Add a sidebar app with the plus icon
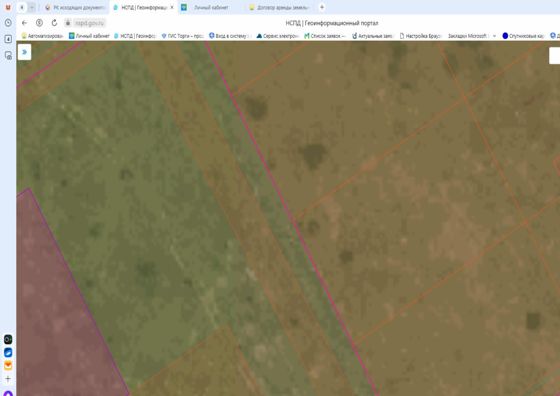 [8, 379]
